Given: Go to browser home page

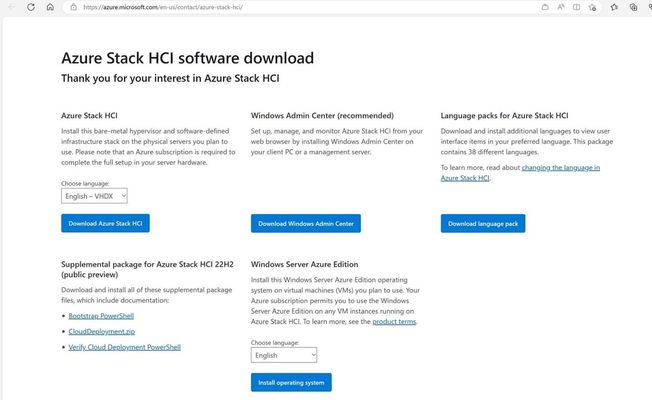Looking at the screenshot, I should (x=50, y=7).
